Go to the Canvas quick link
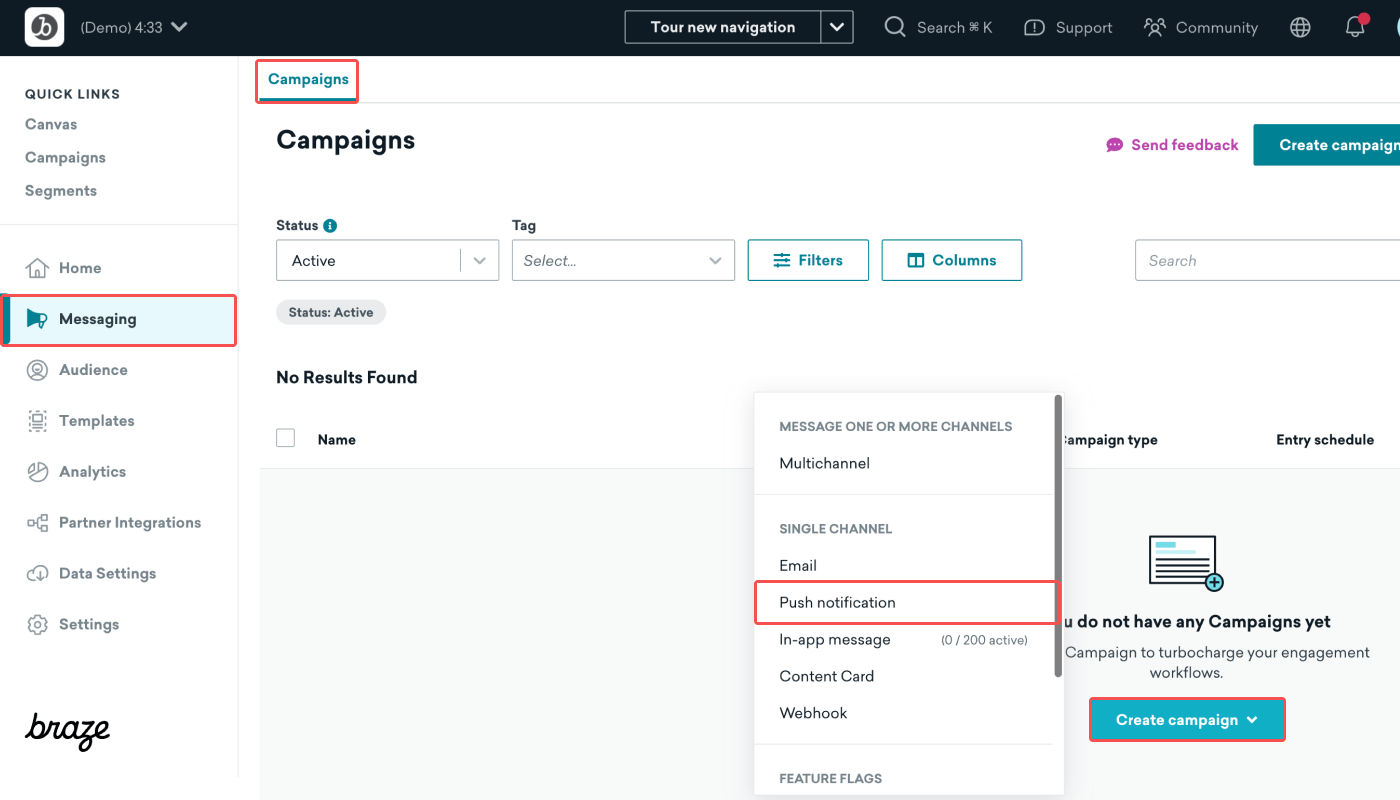 tap(51, 124)
